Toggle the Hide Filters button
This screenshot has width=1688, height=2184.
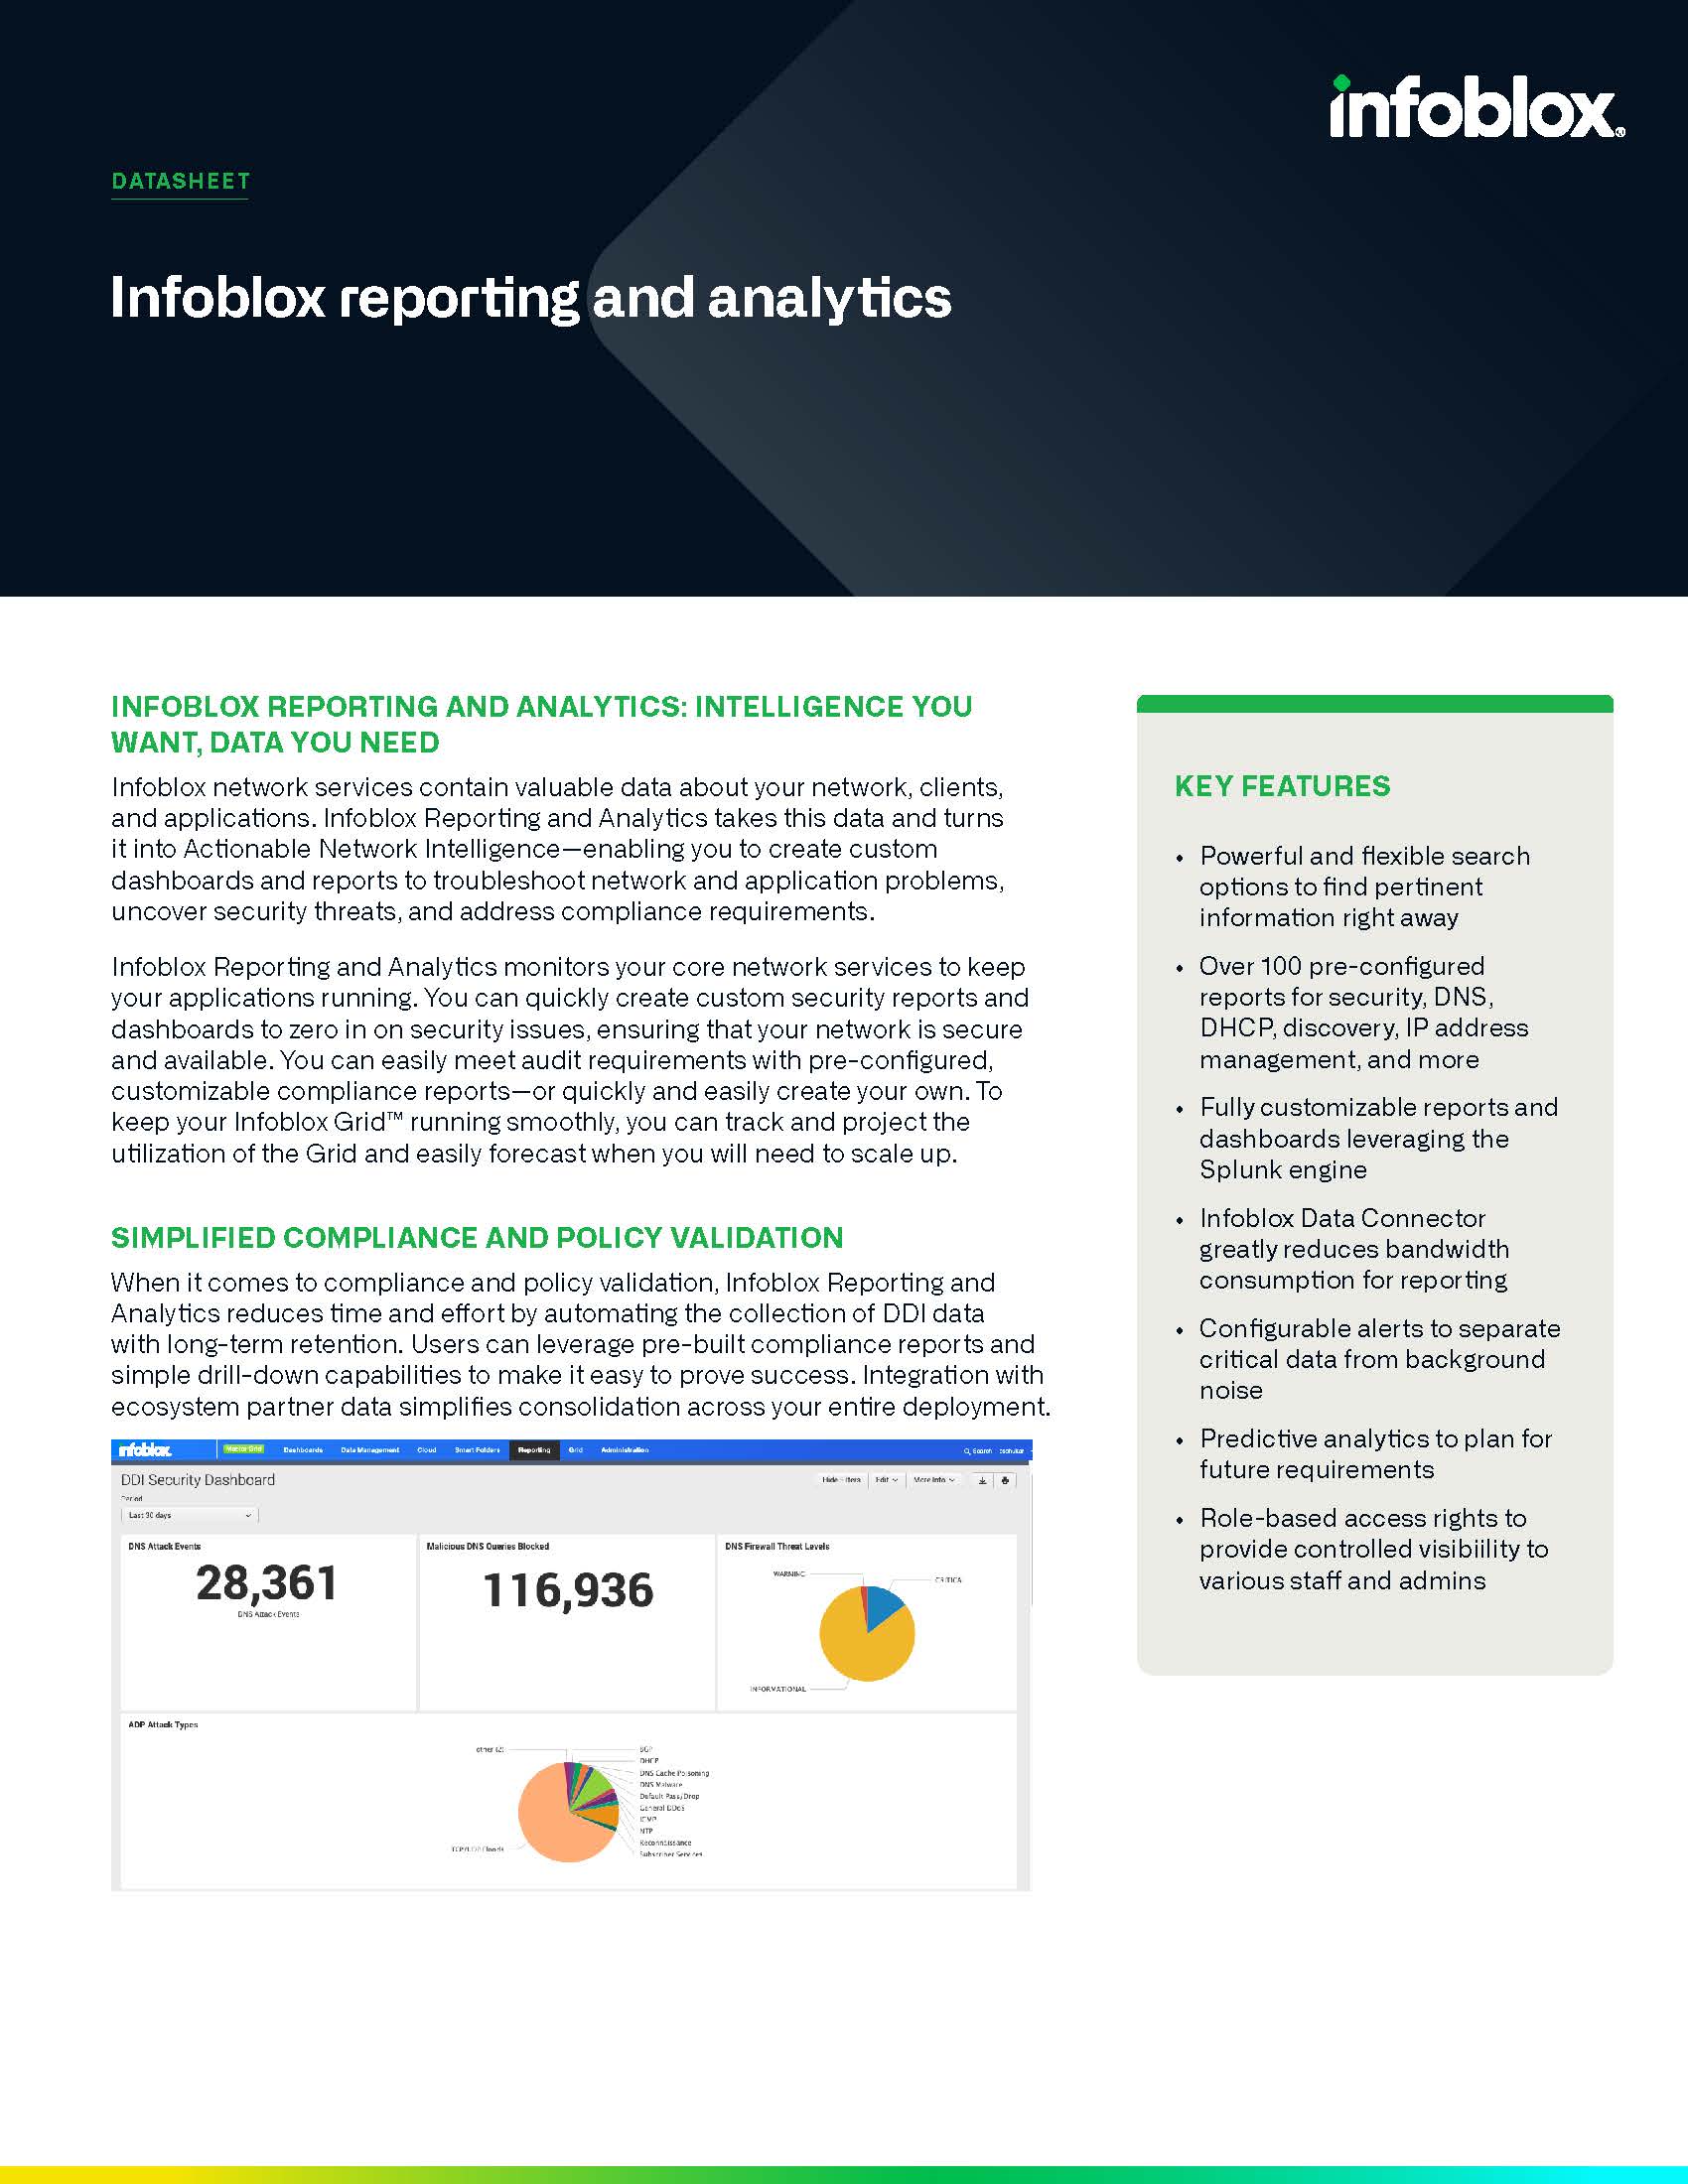pyautogui.click(x=841, y=1480)
